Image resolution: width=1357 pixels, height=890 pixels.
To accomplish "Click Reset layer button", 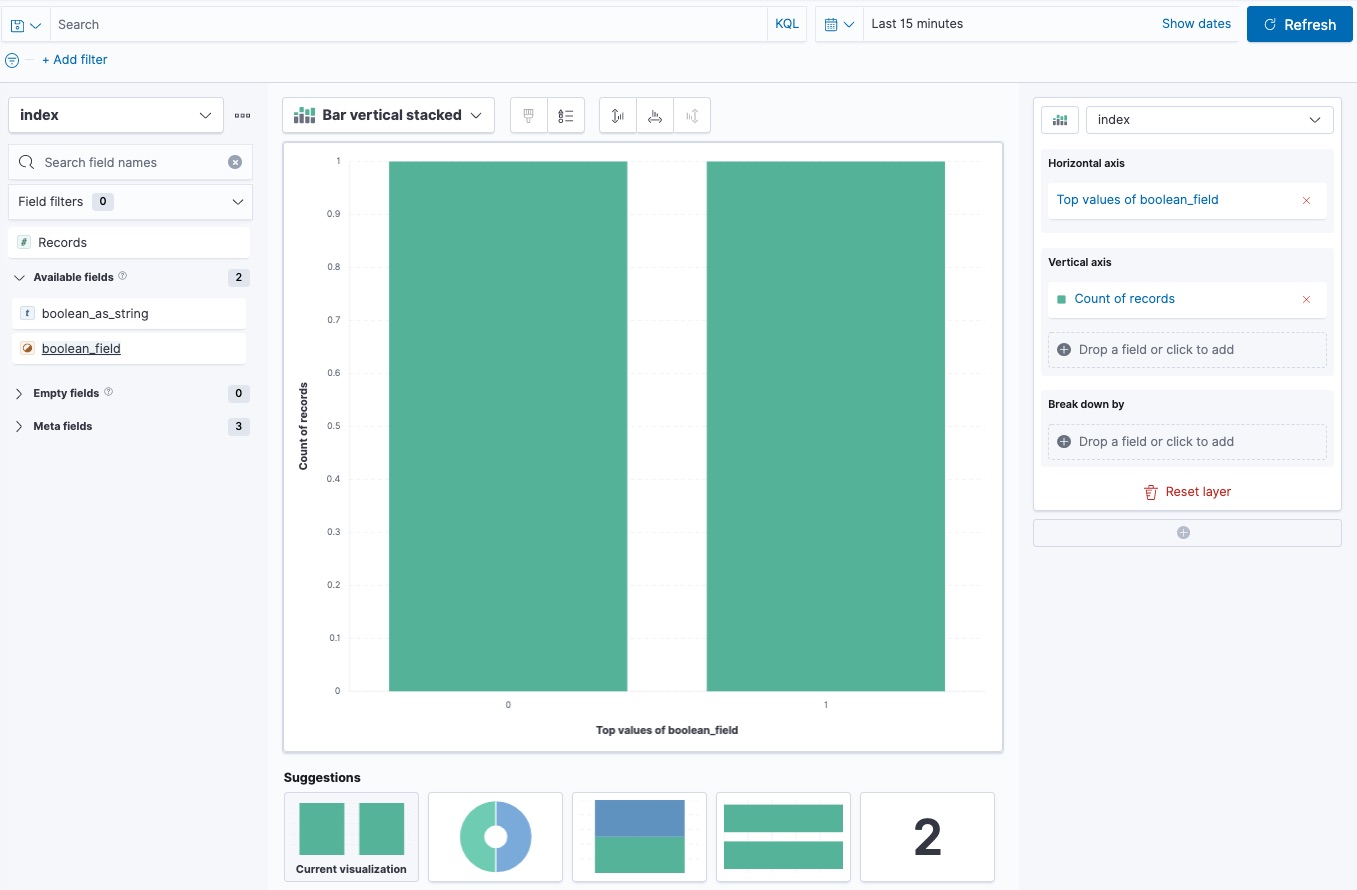I will [1187, 492].
